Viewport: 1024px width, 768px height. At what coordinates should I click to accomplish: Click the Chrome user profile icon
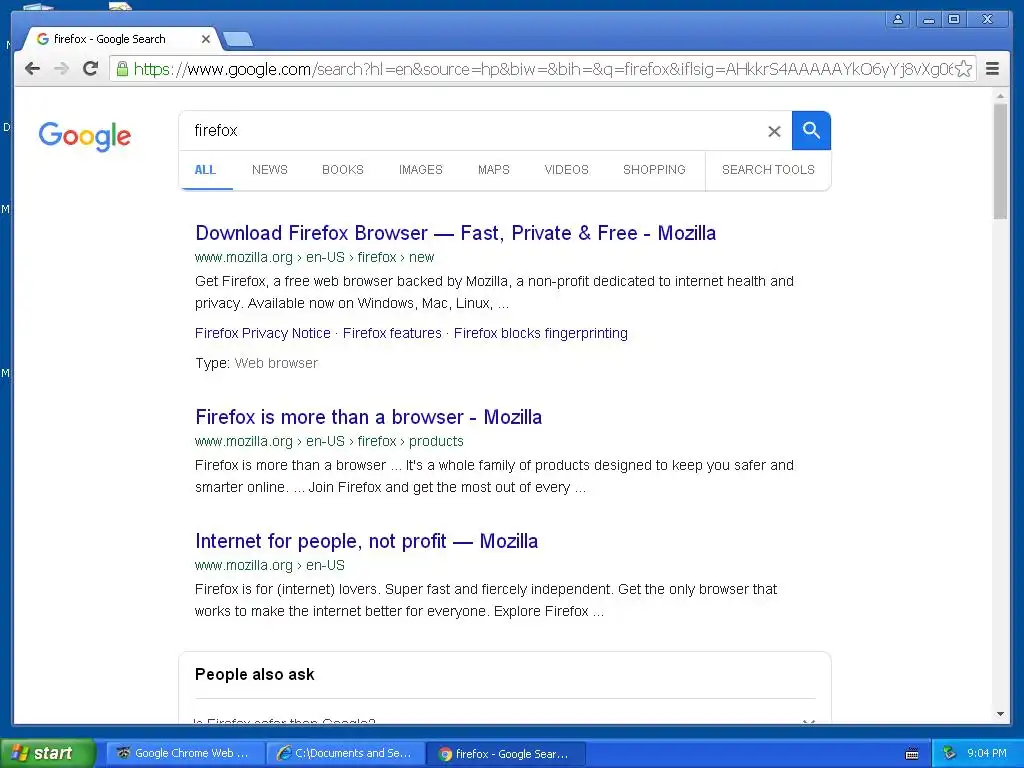pyautogui.click(x=898, y=20)
